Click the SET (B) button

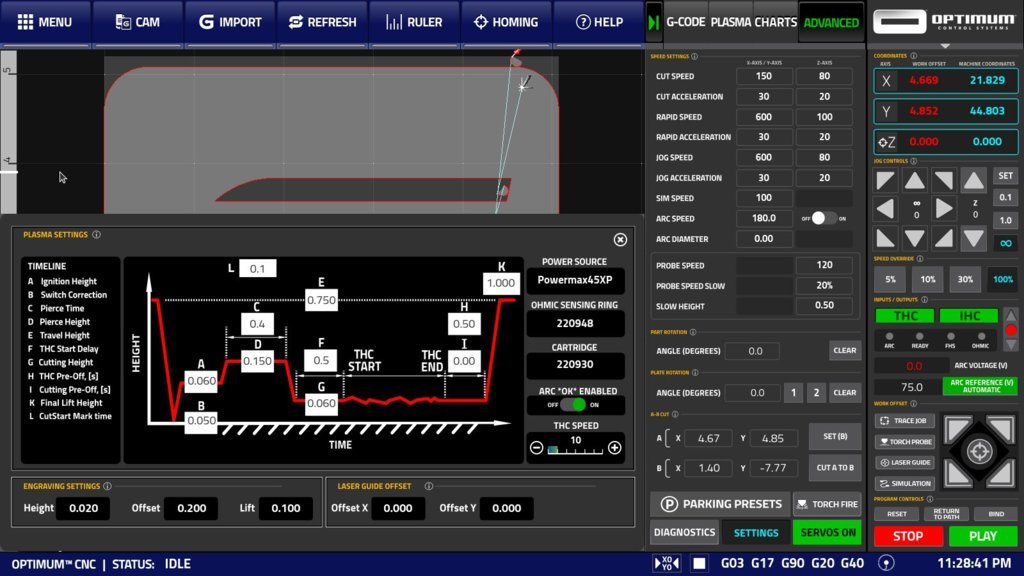(835, 436)
